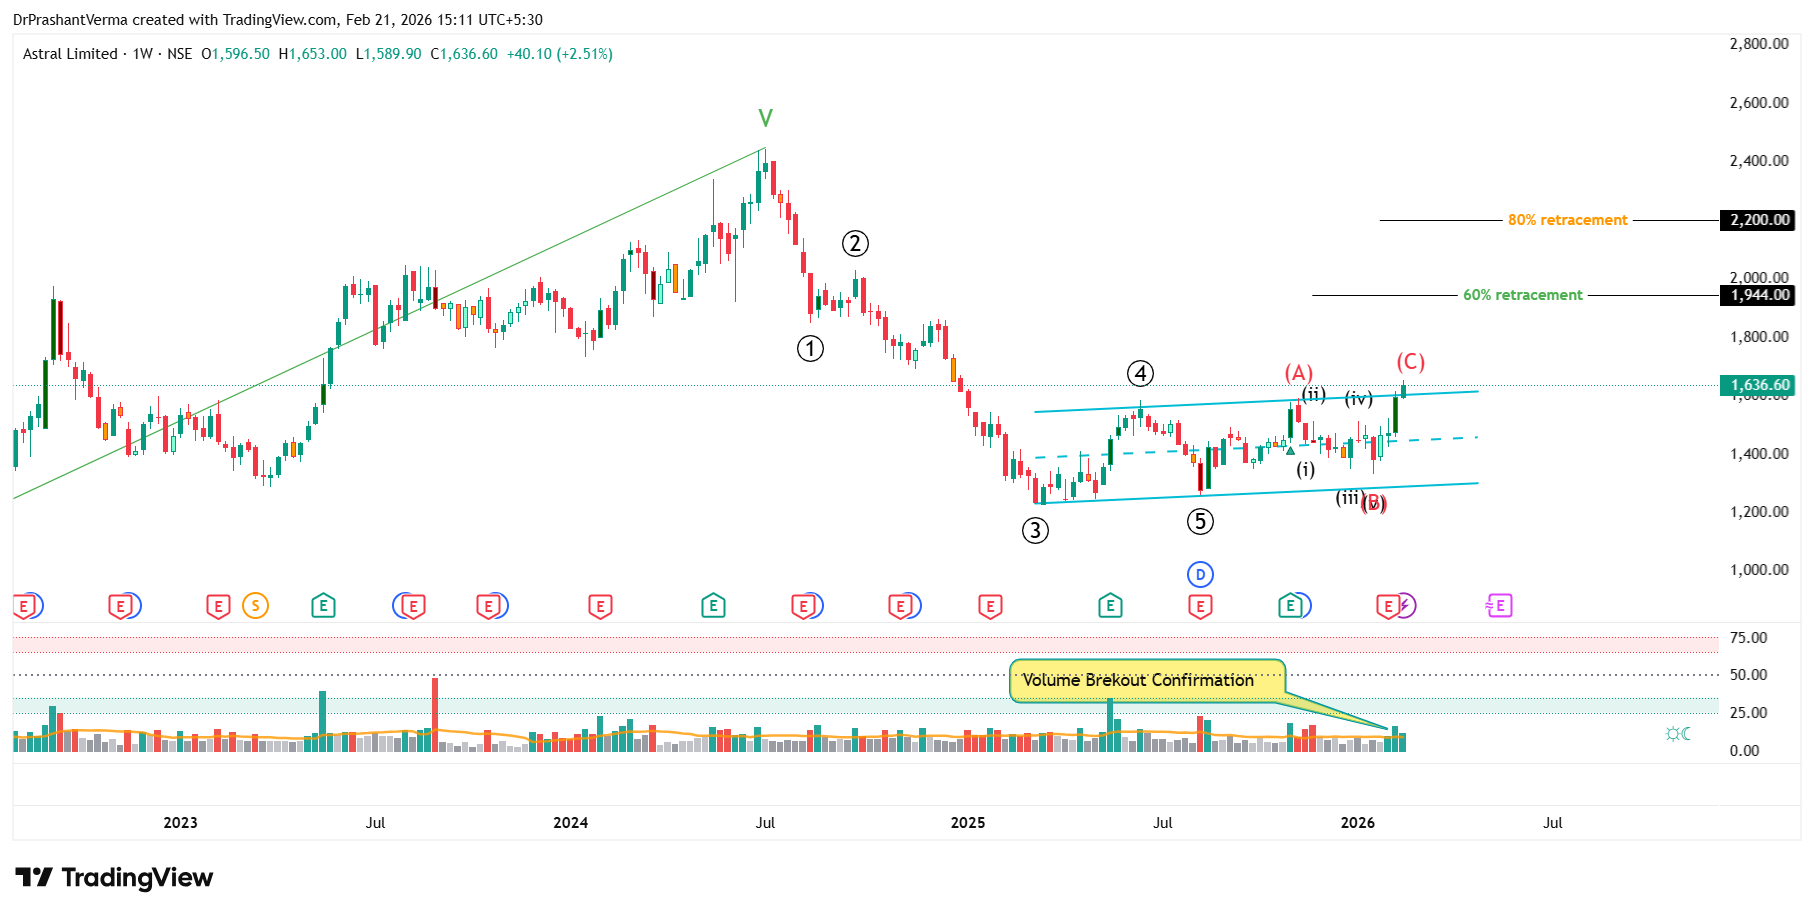Select the circled 1 wave label

tap(810, 348)
